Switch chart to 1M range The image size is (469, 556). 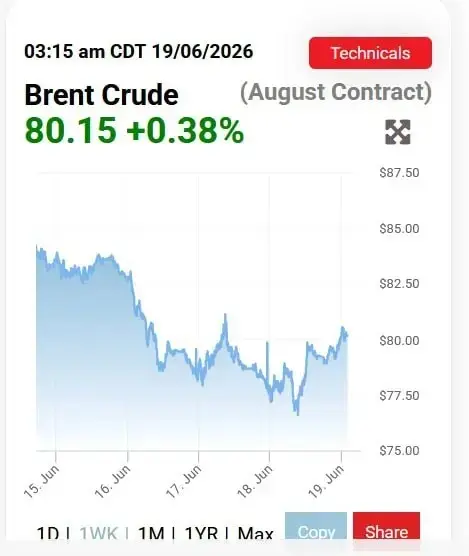(151, 533)
